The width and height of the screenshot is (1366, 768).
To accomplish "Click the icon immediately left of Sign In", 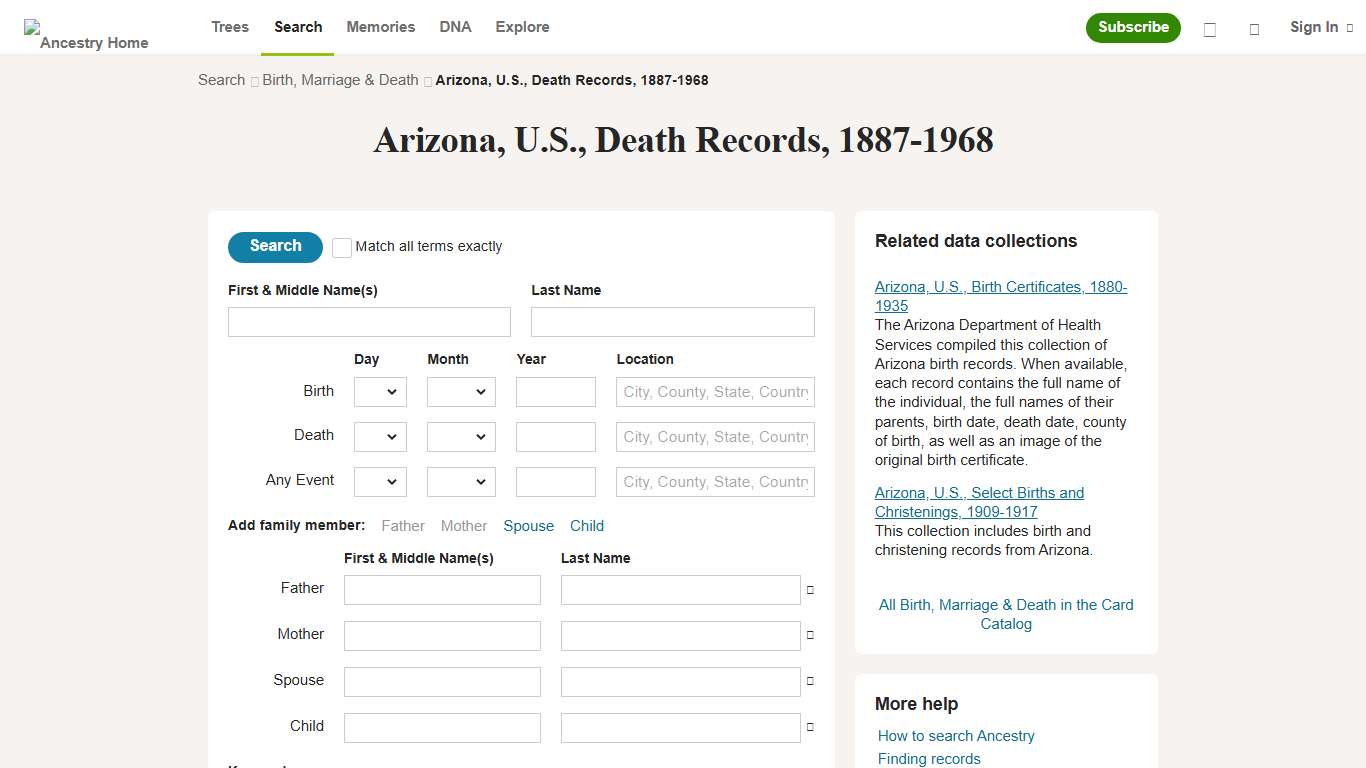I will pos(1254,30).
